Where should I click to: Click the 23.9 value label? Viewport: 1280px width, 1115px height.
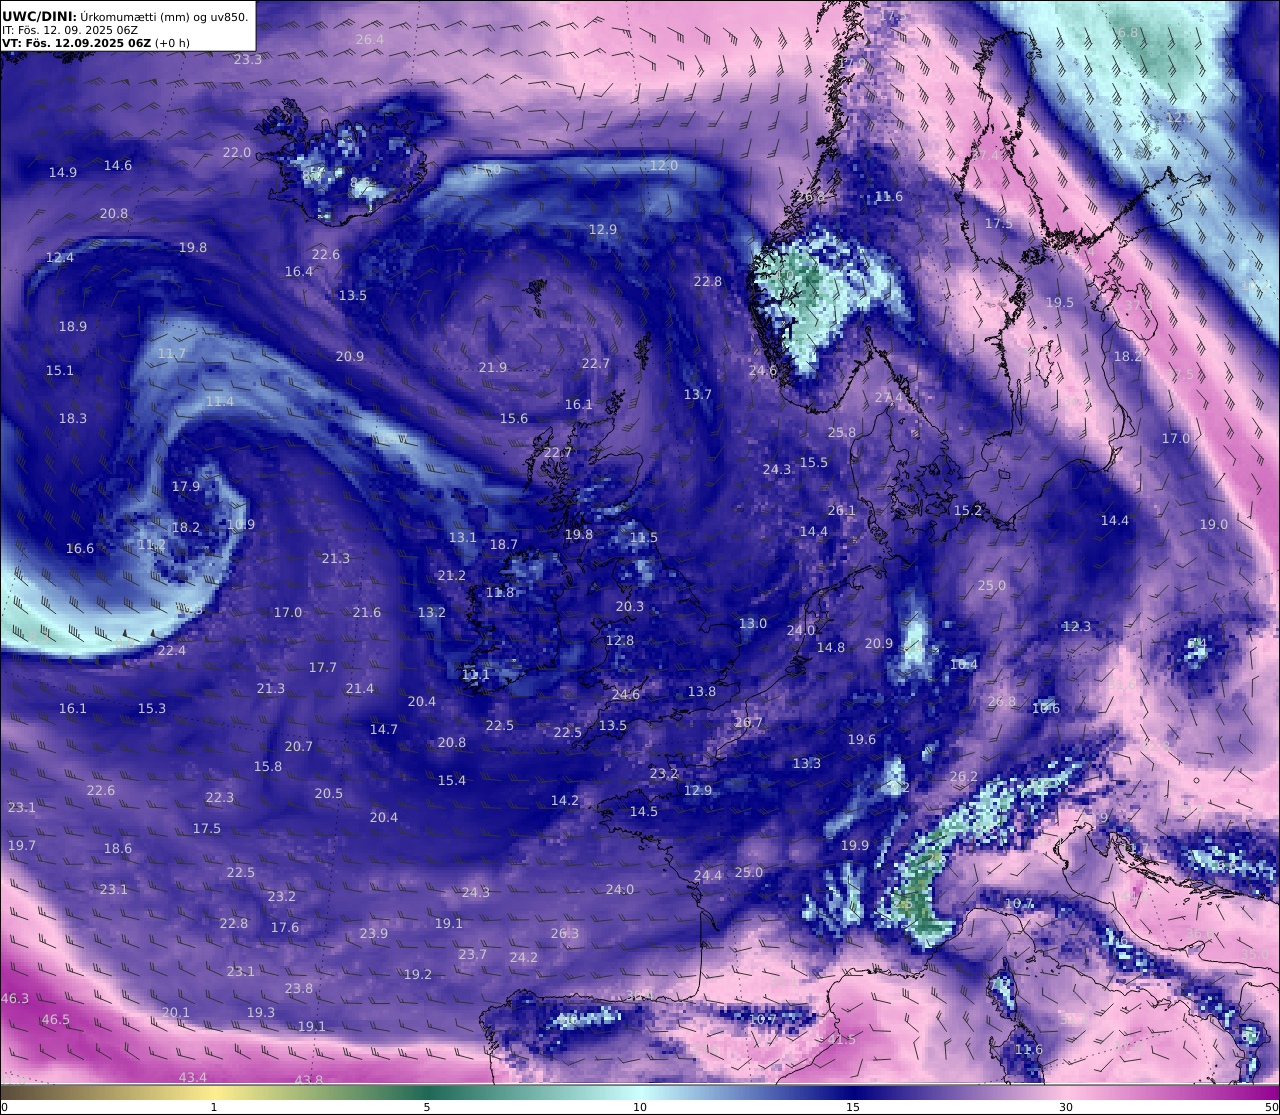[374, 933]
